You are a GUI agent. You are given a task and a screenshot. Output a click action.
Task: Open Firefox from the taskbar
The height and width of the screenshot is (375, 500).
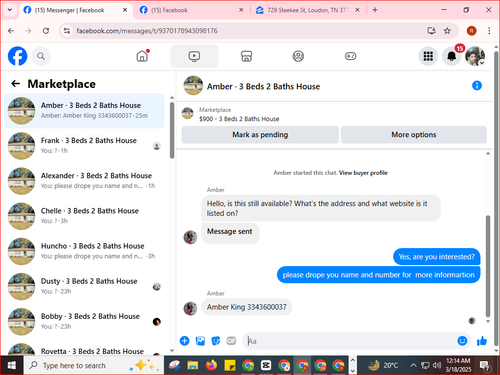[211, 365]
